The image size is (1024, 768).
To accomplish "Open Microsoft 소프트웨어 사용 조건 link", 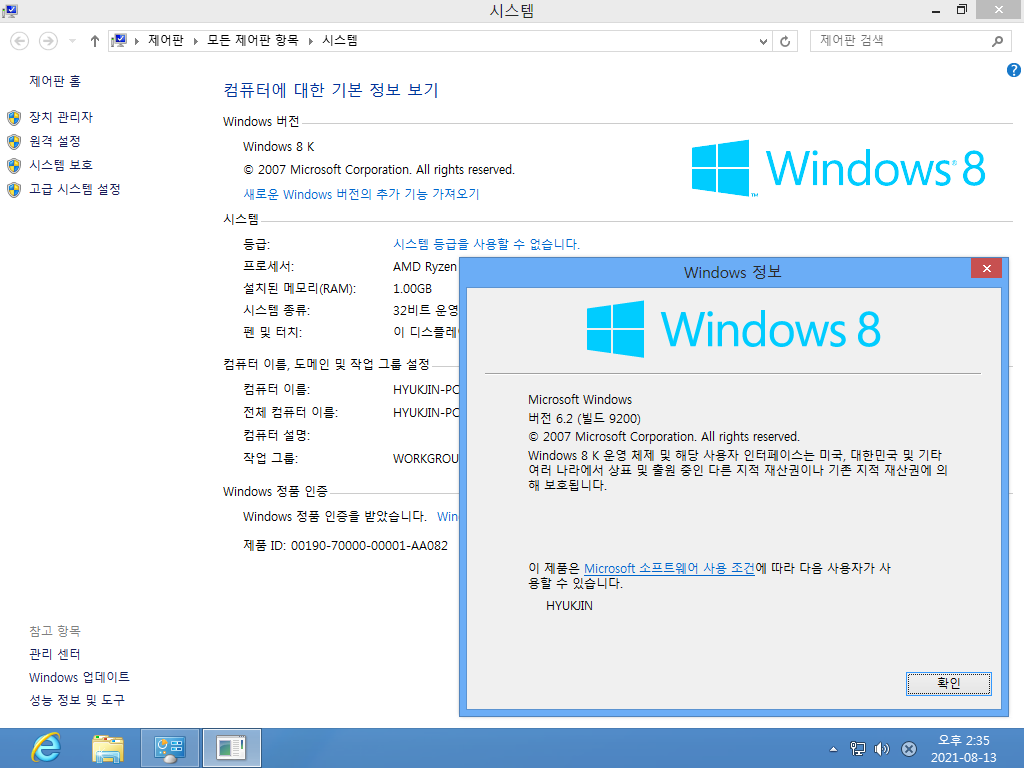I will pyautogui.click(x=669, y=568).
